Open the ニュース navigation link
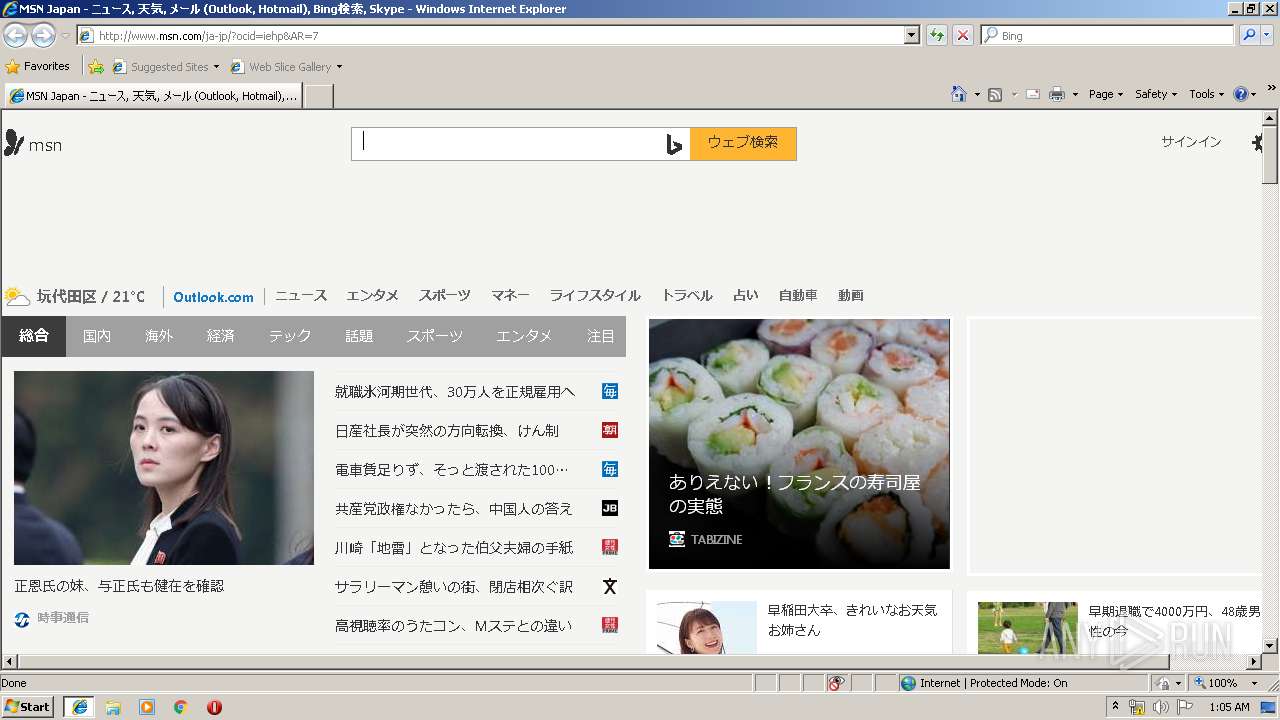1280x720 pixels. [x=301, y=296]
